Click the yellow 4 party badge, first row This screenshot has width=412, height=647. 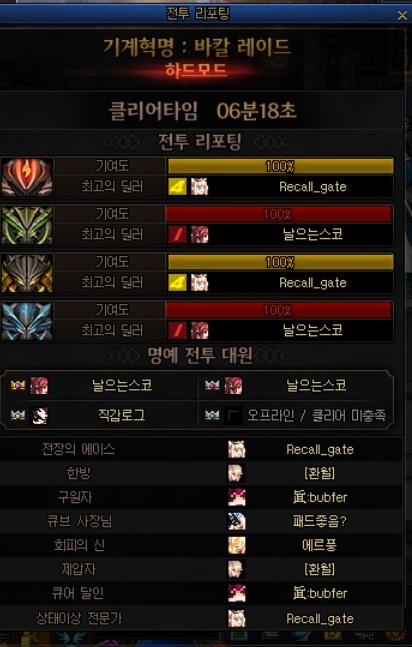(177, 187)
